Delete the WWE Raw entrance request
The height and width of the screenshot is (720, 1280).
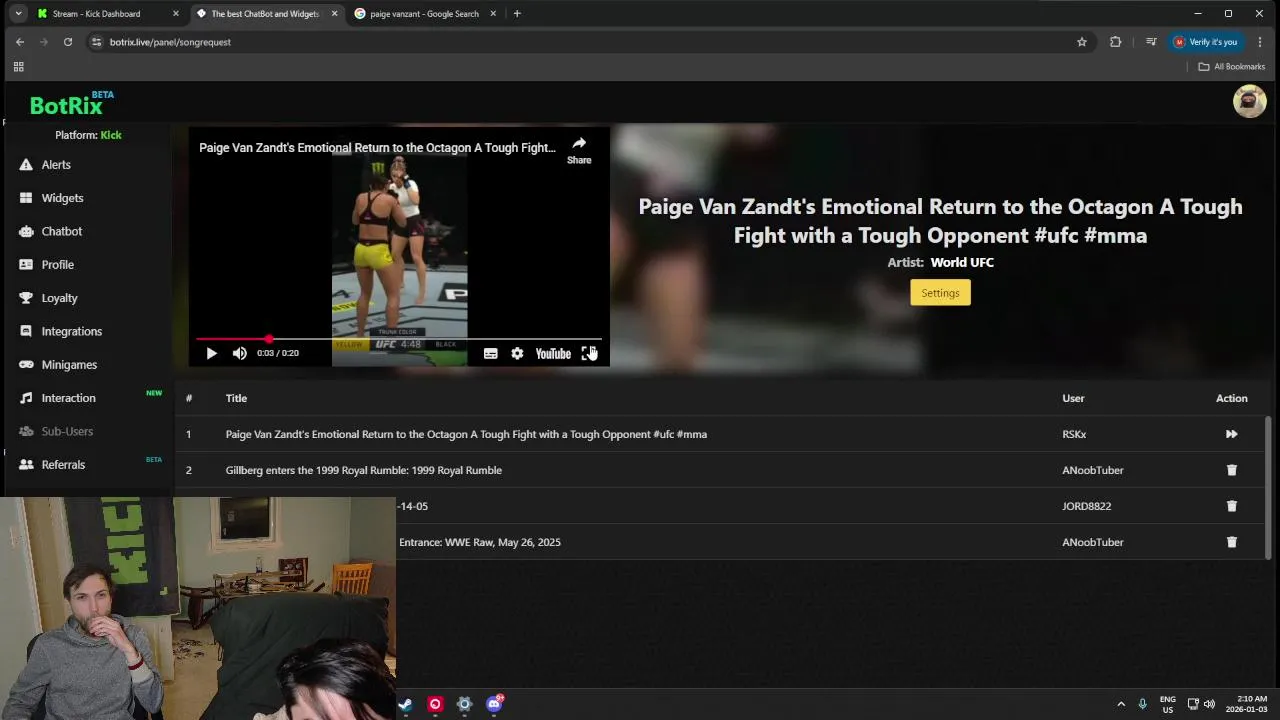(x=1231, y=542)
